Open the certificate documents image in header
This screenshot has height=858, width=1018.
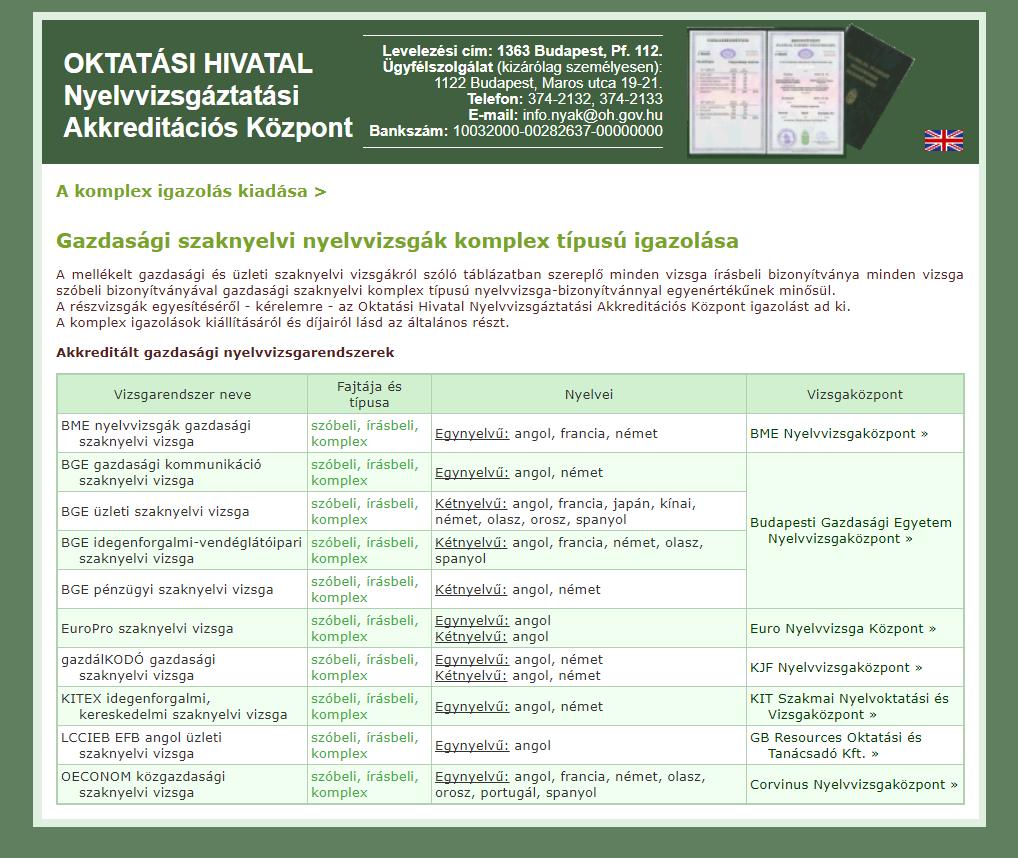click(801, 92)
